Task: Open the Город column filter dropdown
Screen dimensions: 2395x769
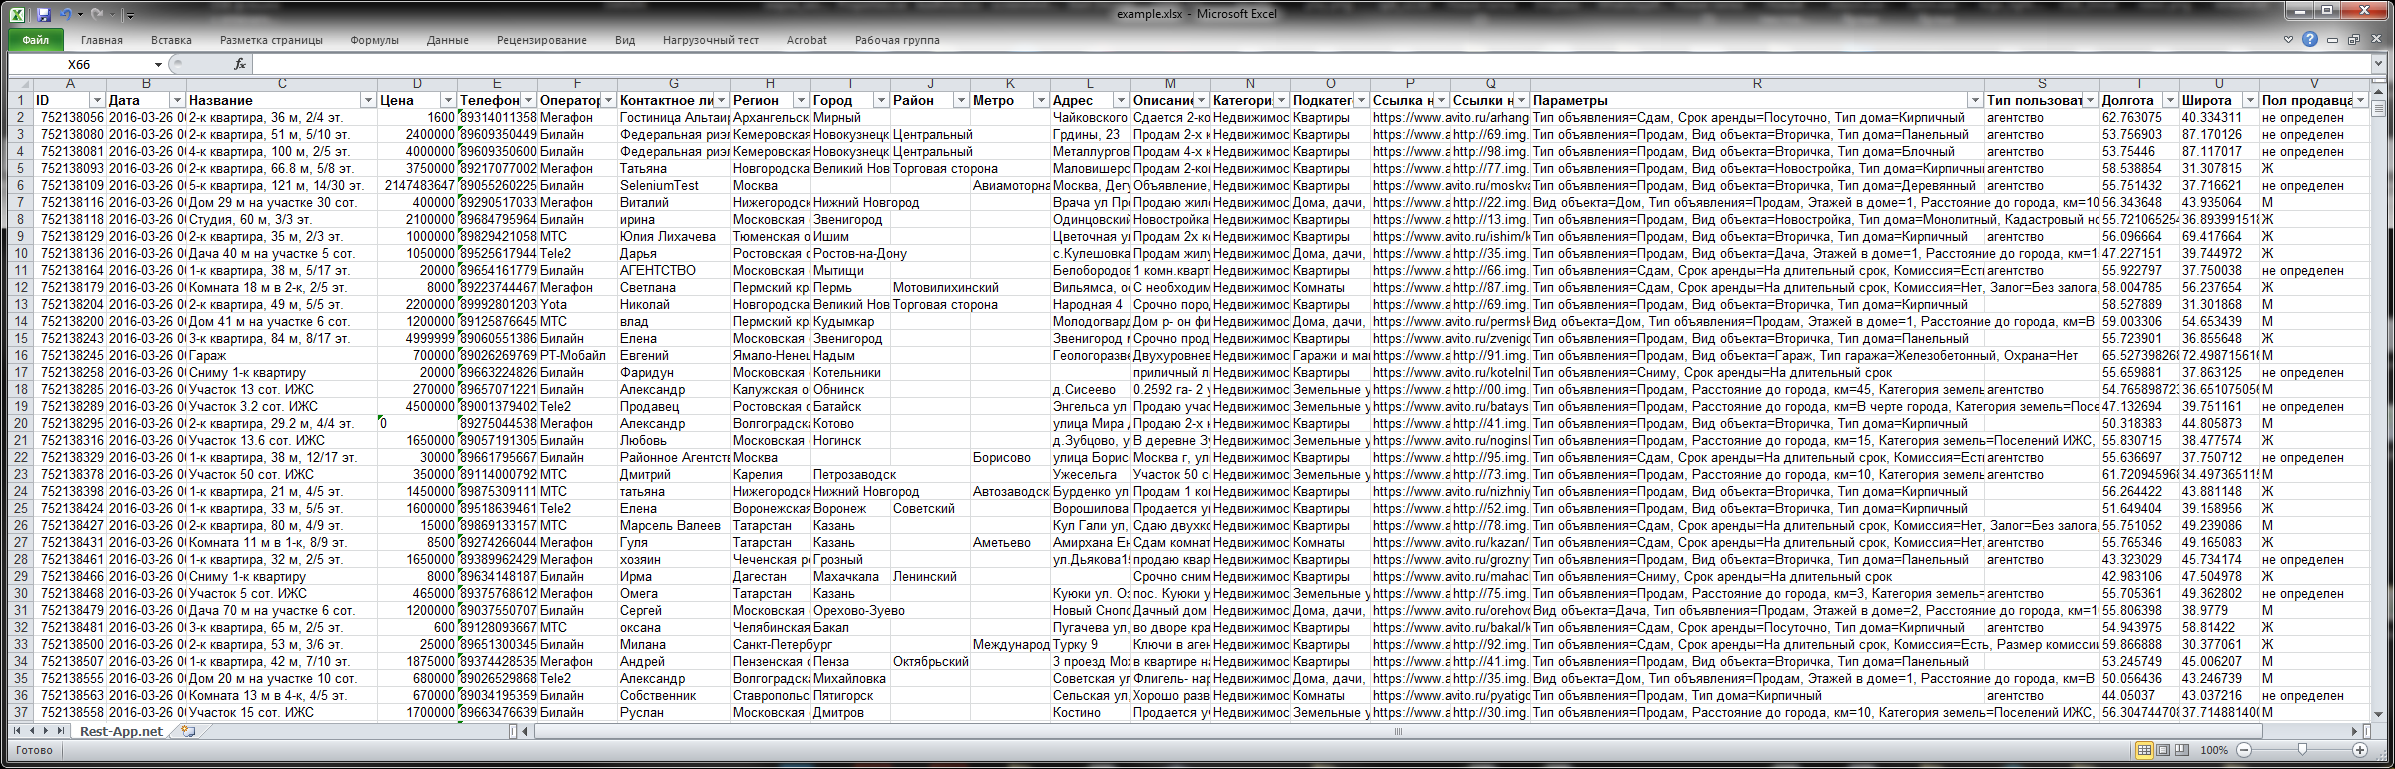Action: tap(881, 100)
